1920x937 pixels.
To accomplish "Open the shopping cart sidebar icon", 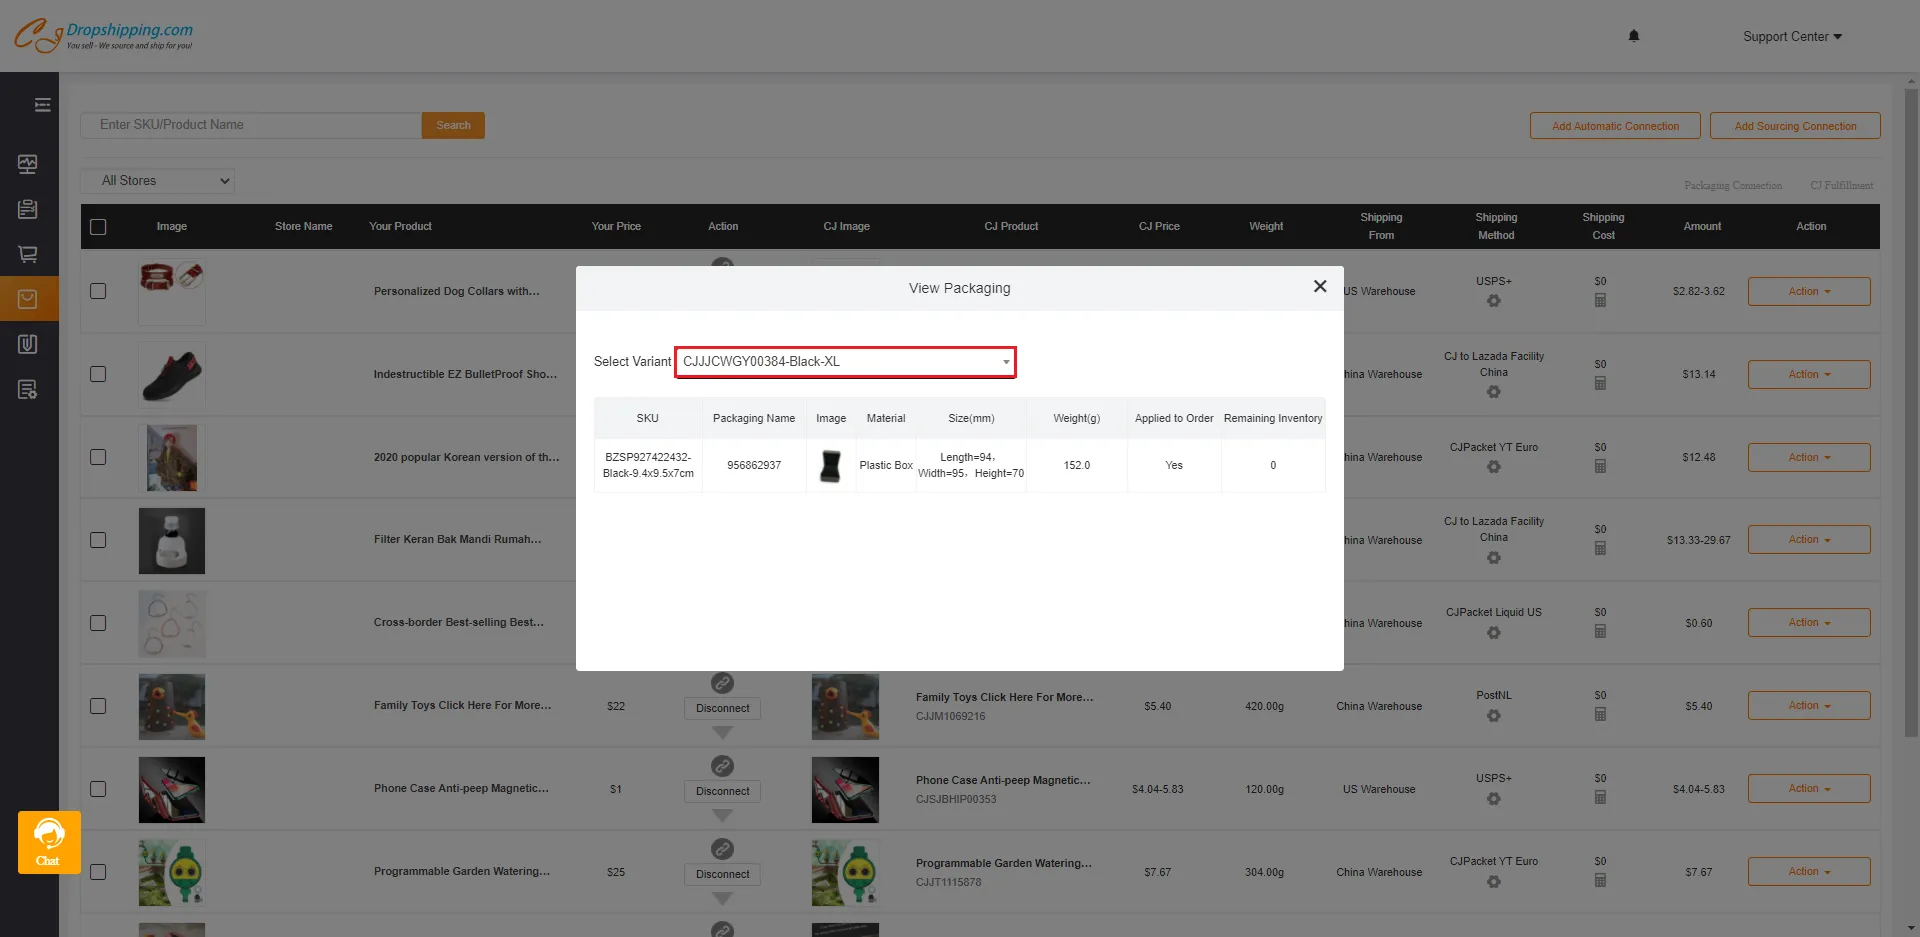I will coord(28,254).
